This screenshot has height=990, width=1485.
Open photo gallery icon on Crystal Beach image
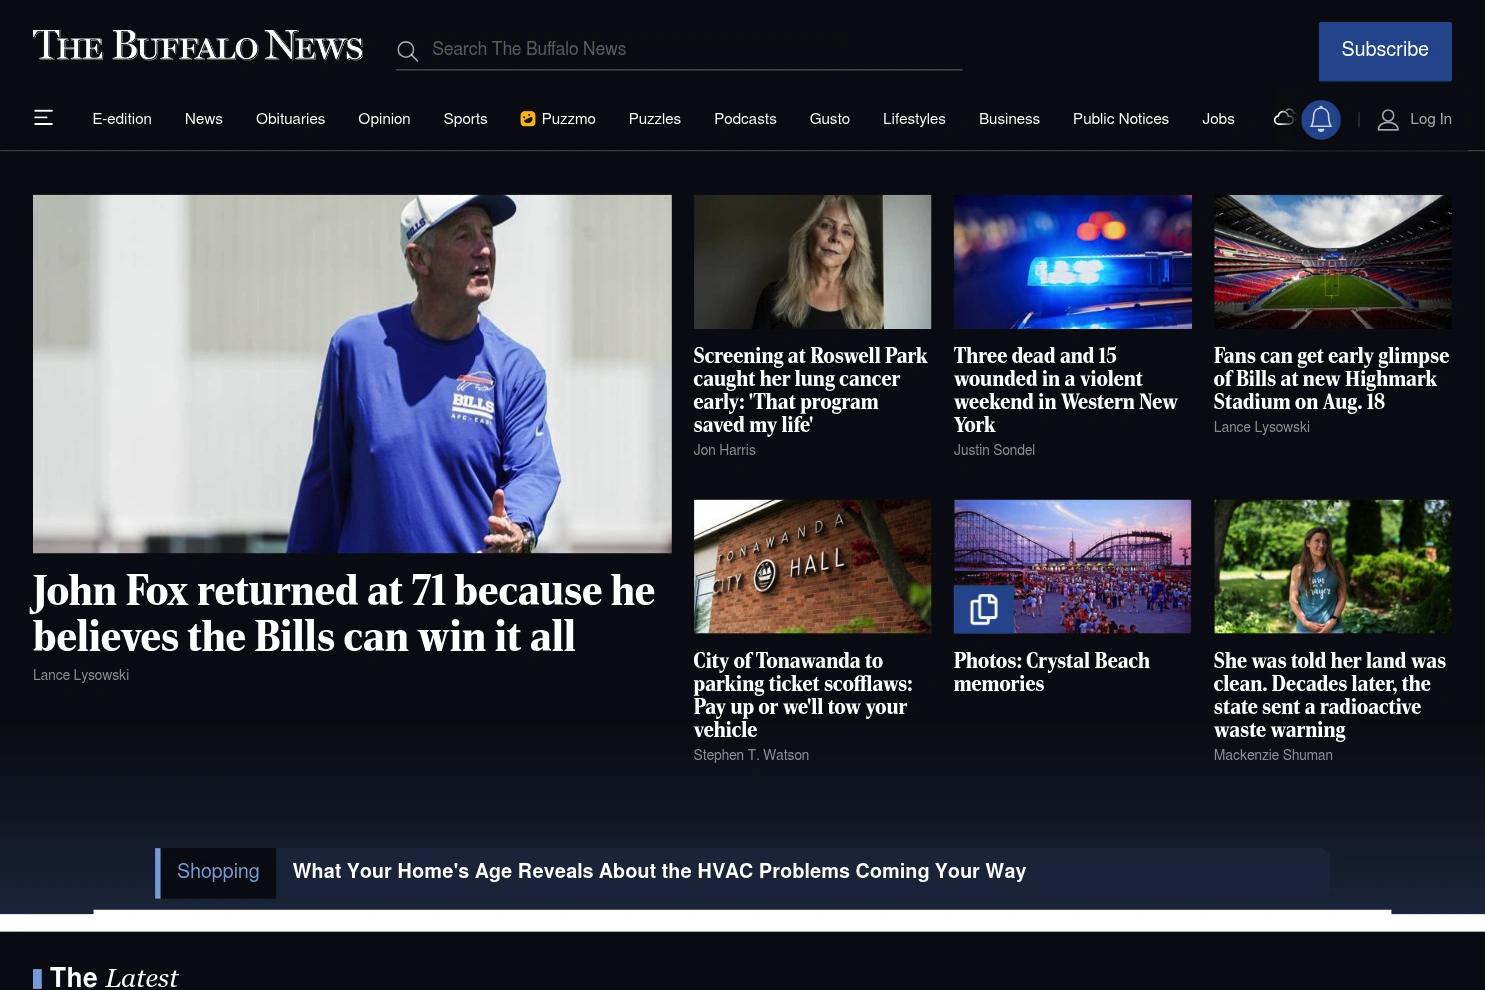(983, 608)
